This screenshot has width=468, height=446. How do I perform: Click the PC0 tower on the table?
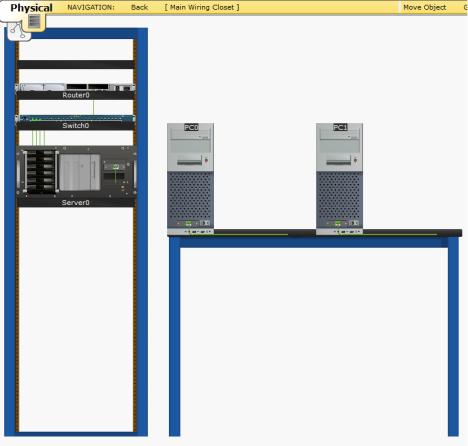tap(190, 179)
